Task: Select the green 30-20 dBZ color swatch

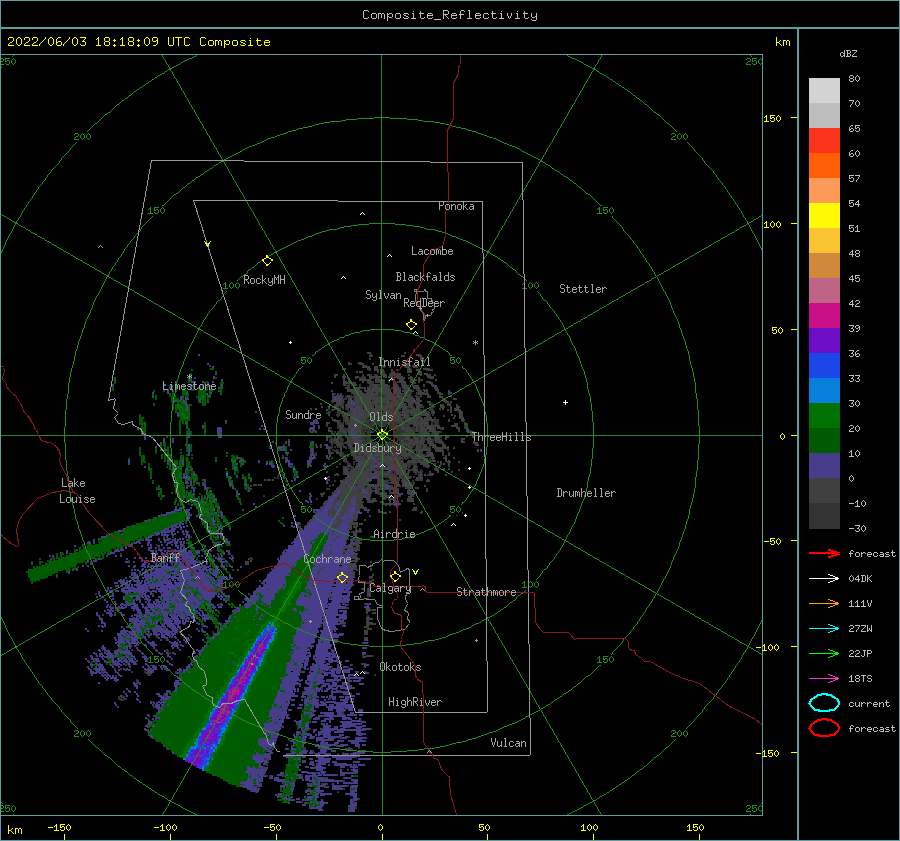Action: pos(824,416)
